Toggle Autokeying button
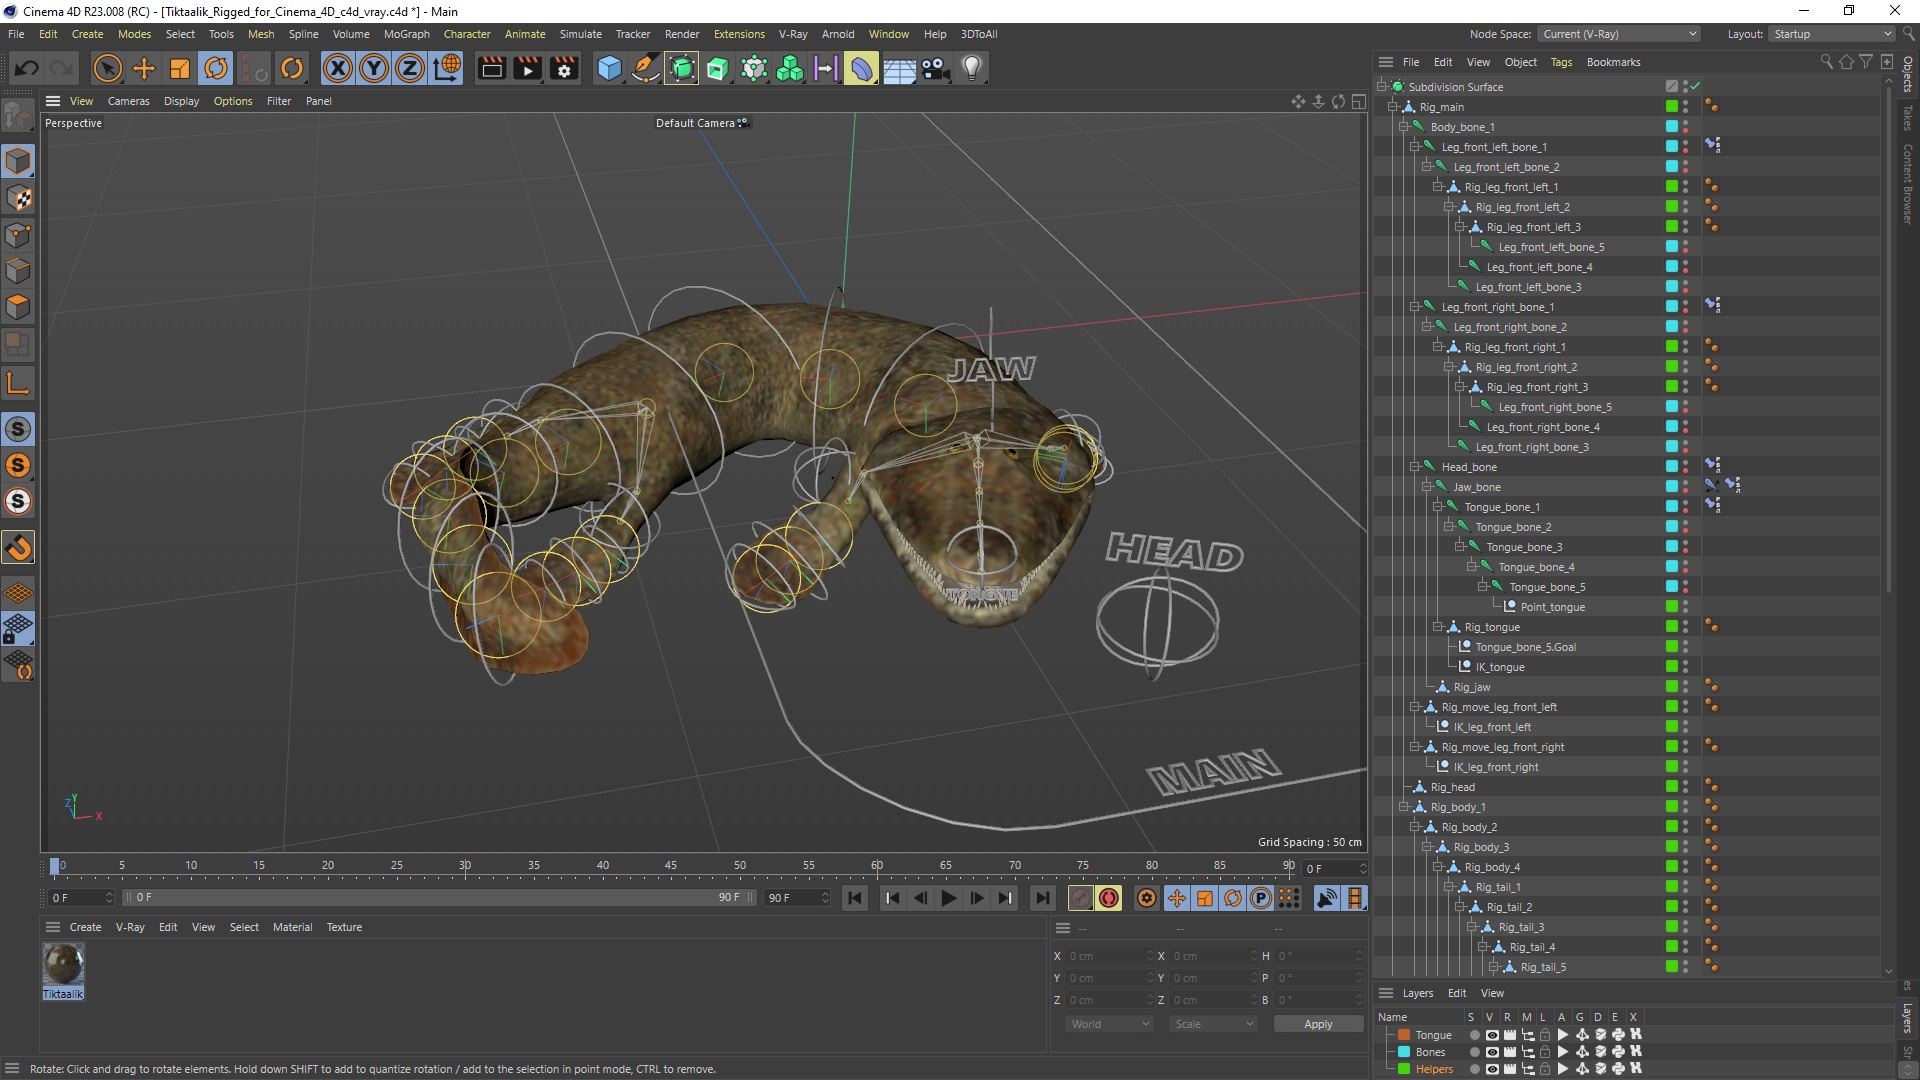Image resolution: width=1920 pixels, height=1080 pixels. [x=1108, y=898]
